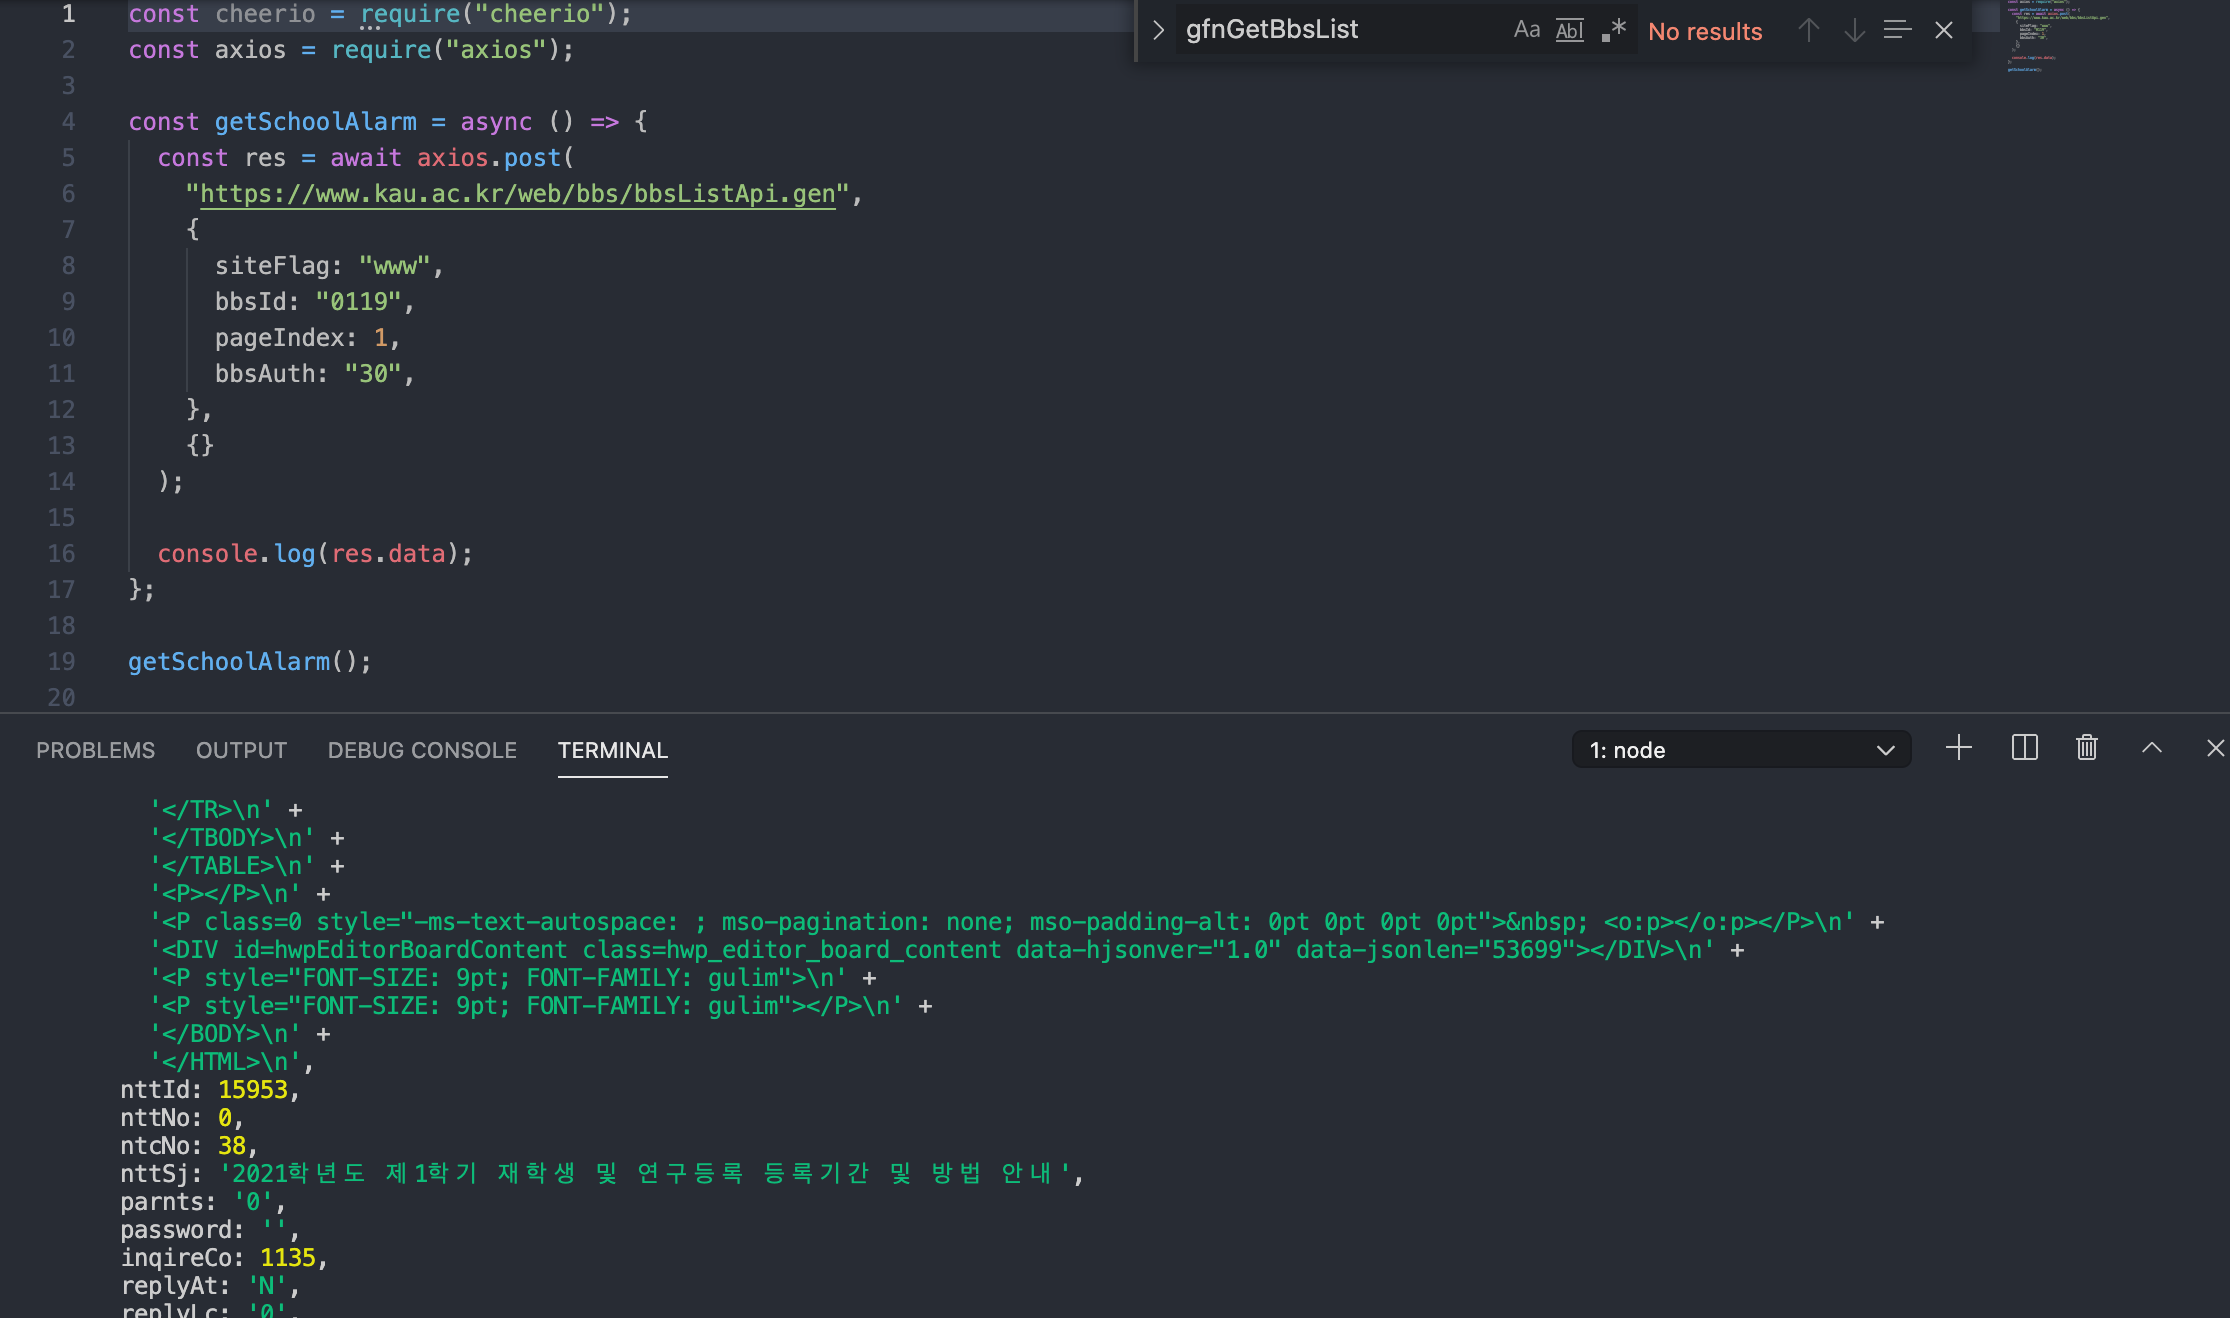The image size is (2230, 1318).
Task: Close the find widget
Action: (x=1944, y=30)
